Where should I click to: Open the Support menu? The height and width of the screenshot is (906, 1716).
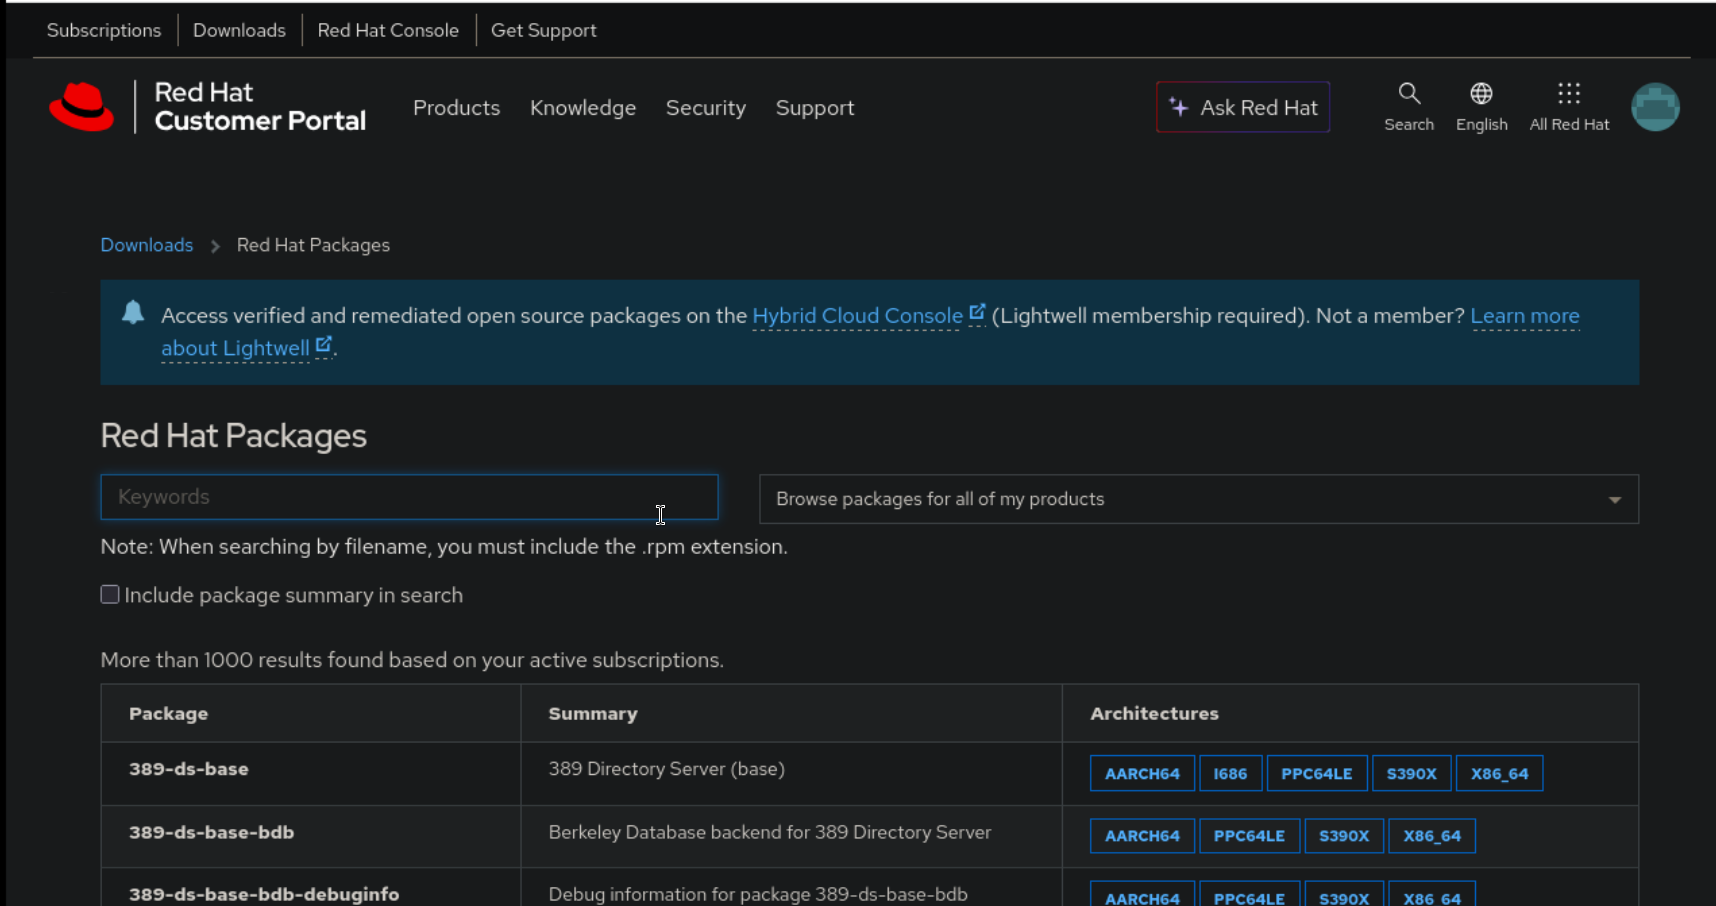[815, 108]
